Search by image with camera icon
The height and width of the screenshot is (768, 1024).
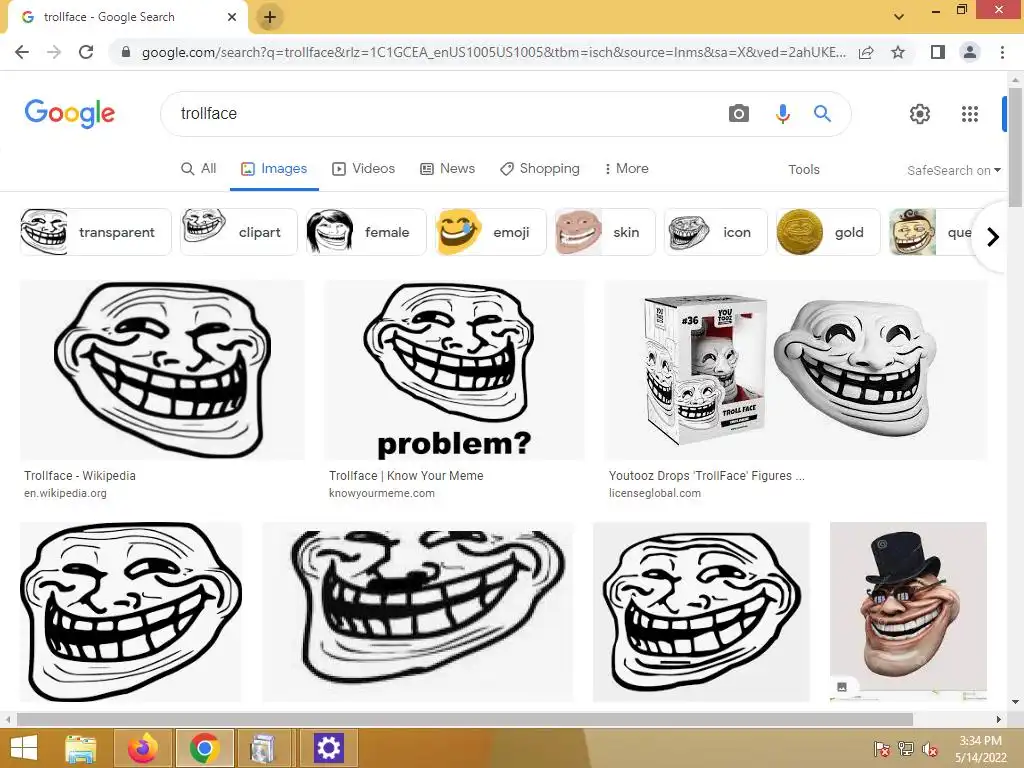[x=739, y=114]
